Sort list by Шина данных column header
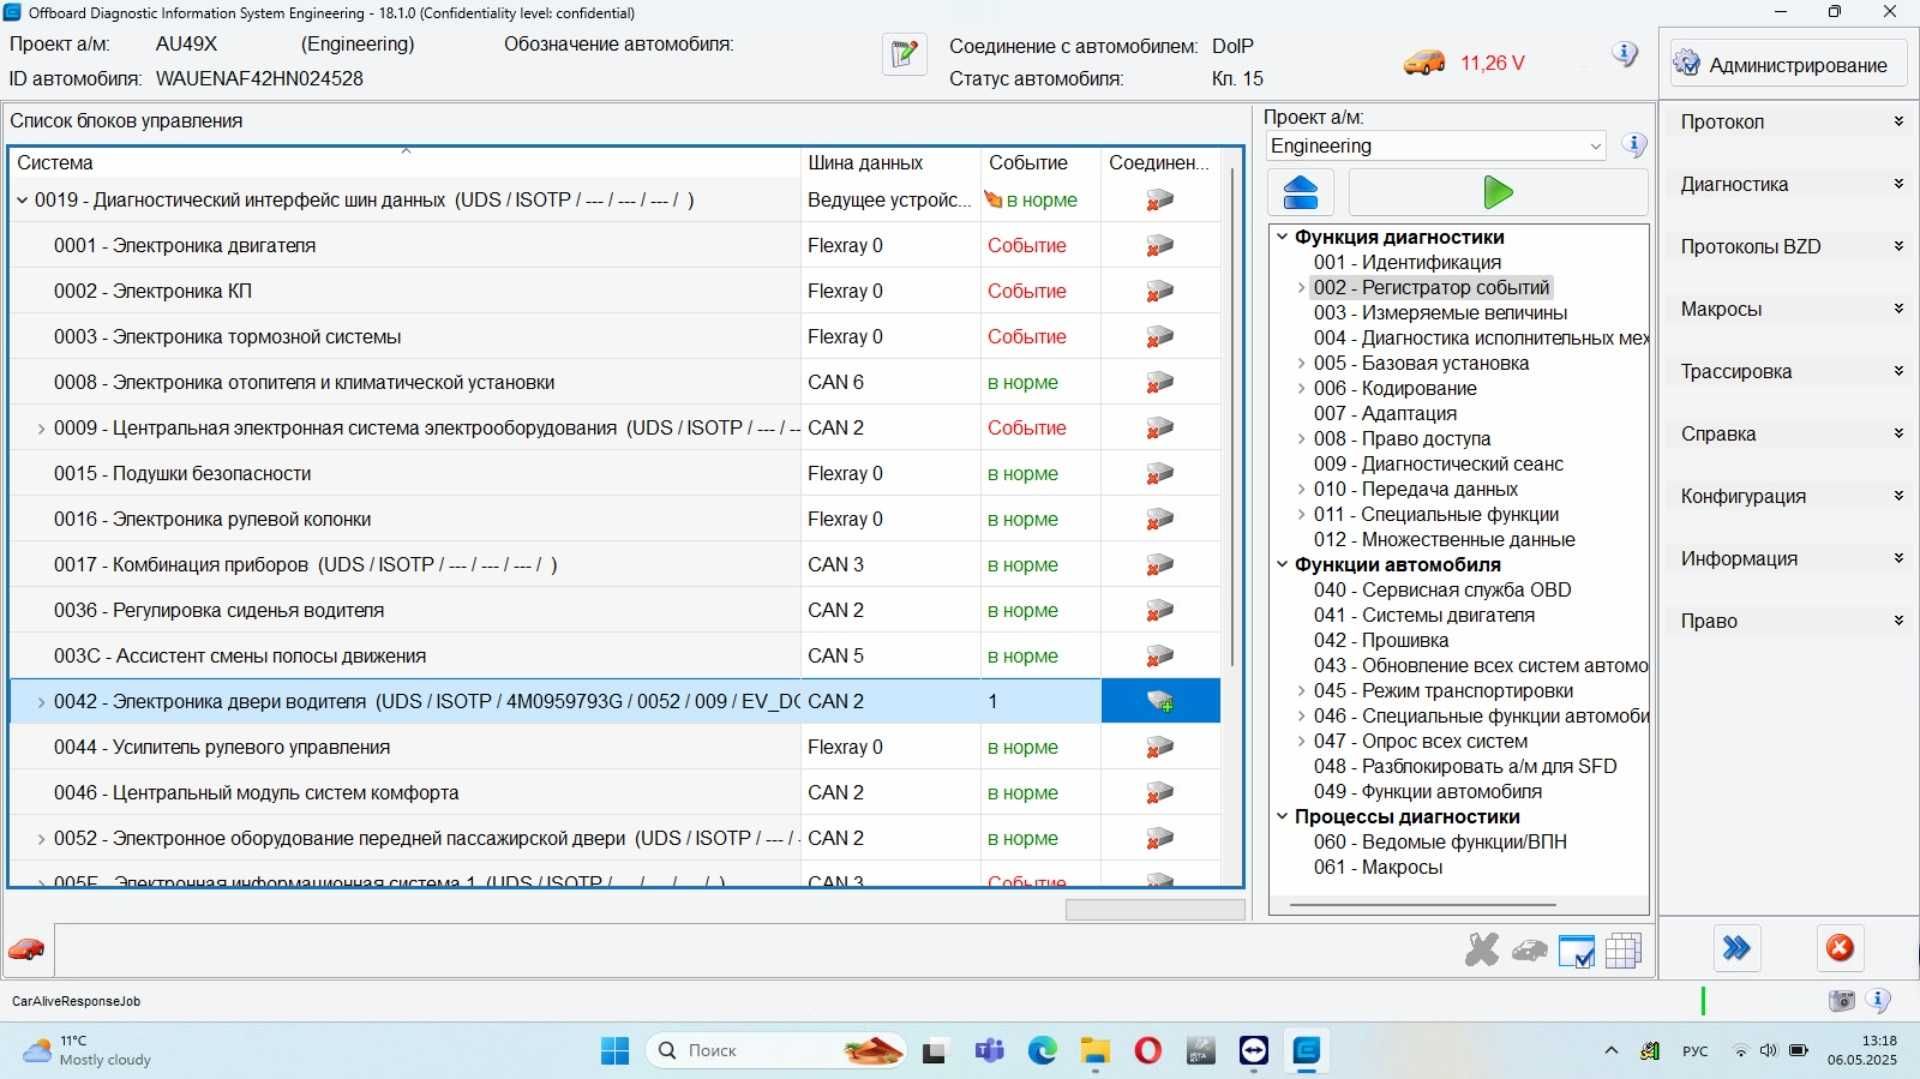The height and width of the screenshot is (1079, 1920). 890,163
